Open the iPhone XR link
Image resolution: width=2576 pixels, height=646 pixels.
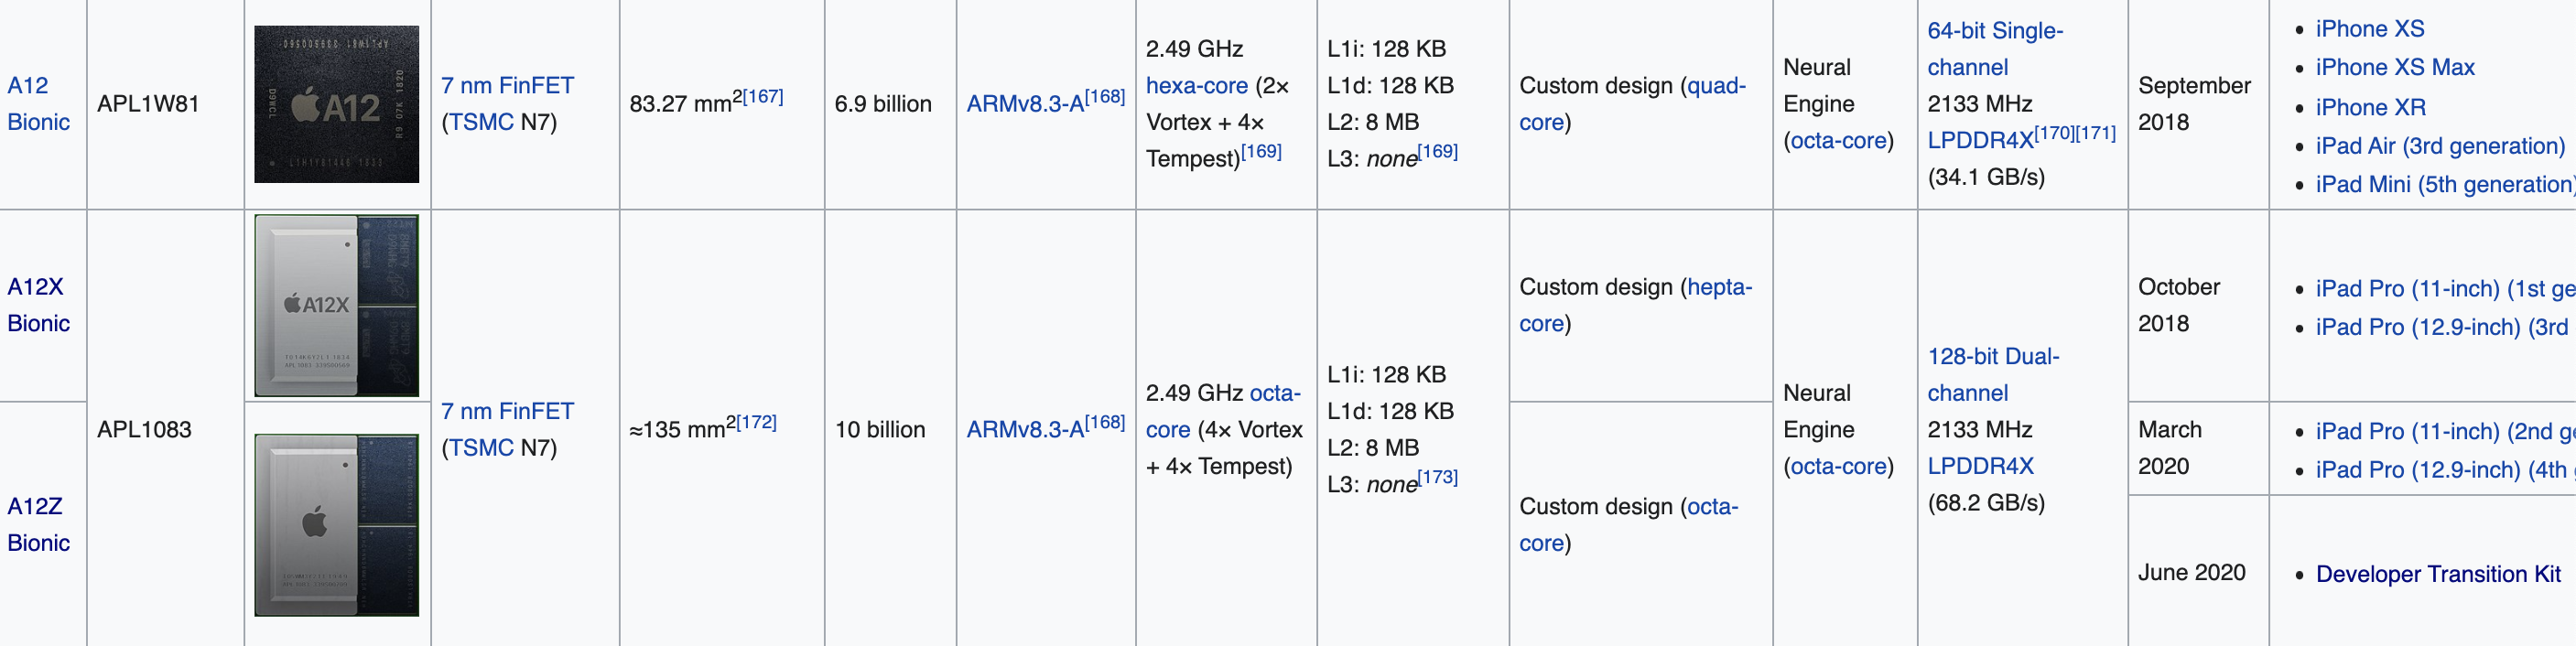[x=2370, y=107]
